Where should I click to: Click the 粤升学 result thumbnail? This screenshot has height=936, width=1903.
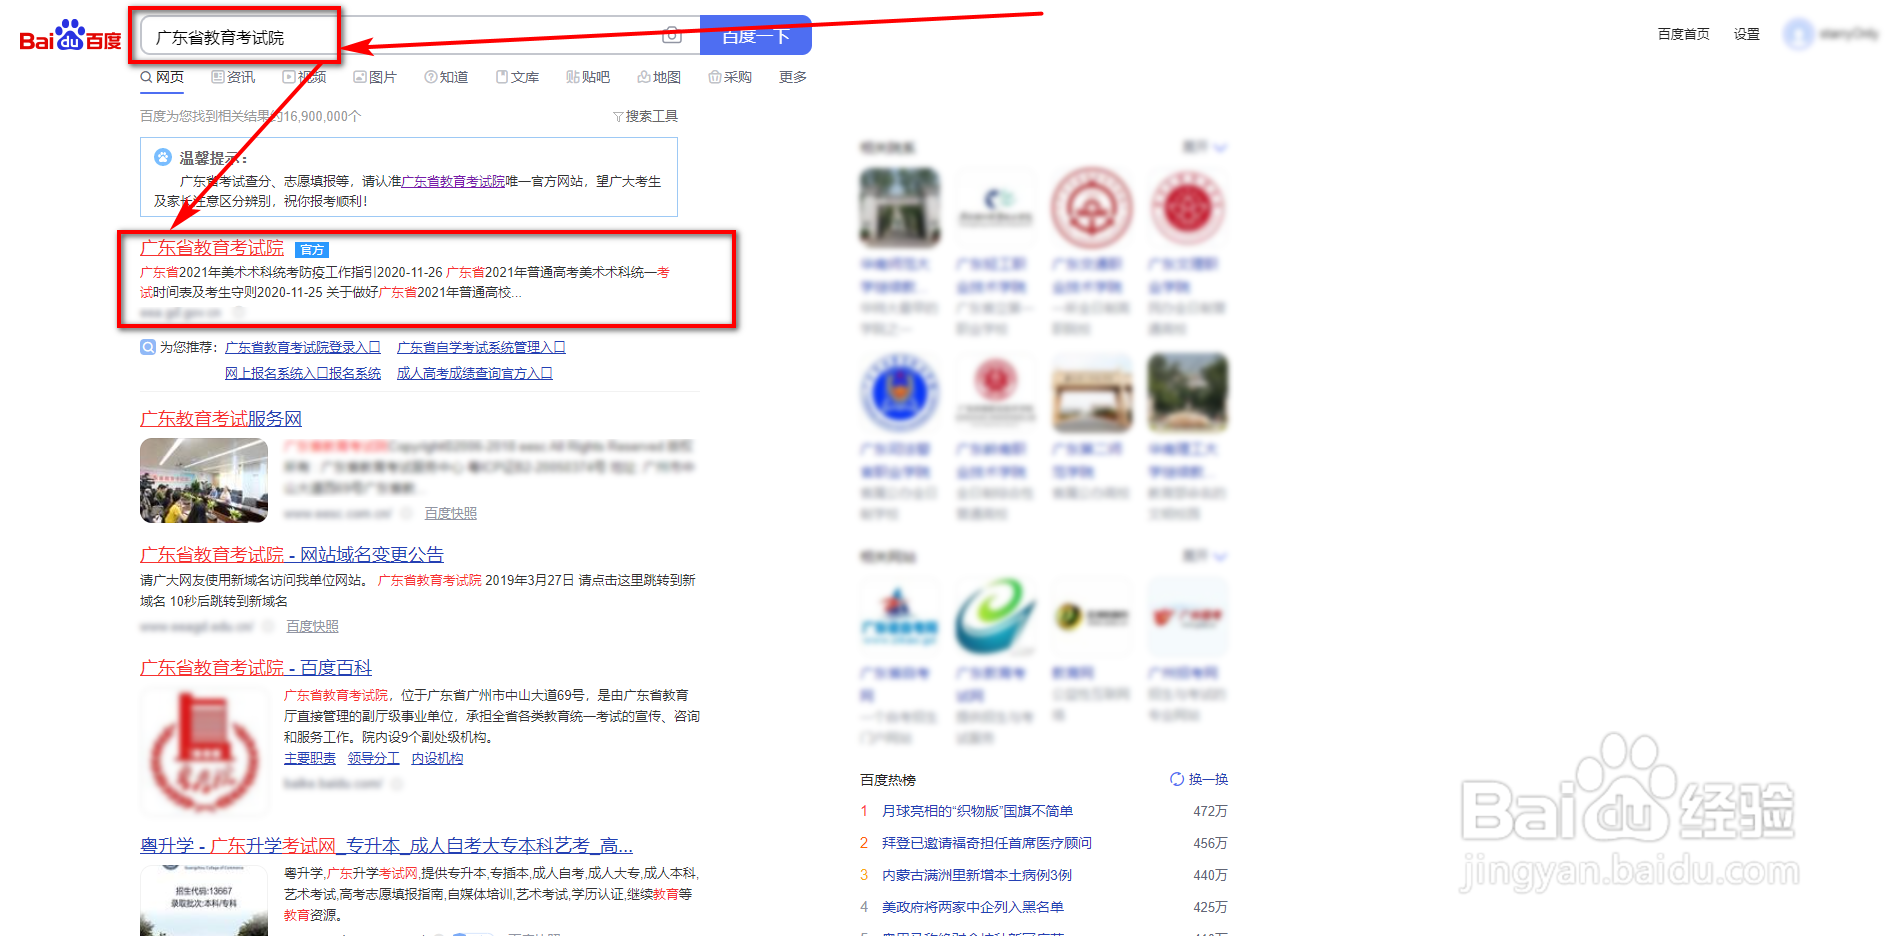[x=204, y=901]
